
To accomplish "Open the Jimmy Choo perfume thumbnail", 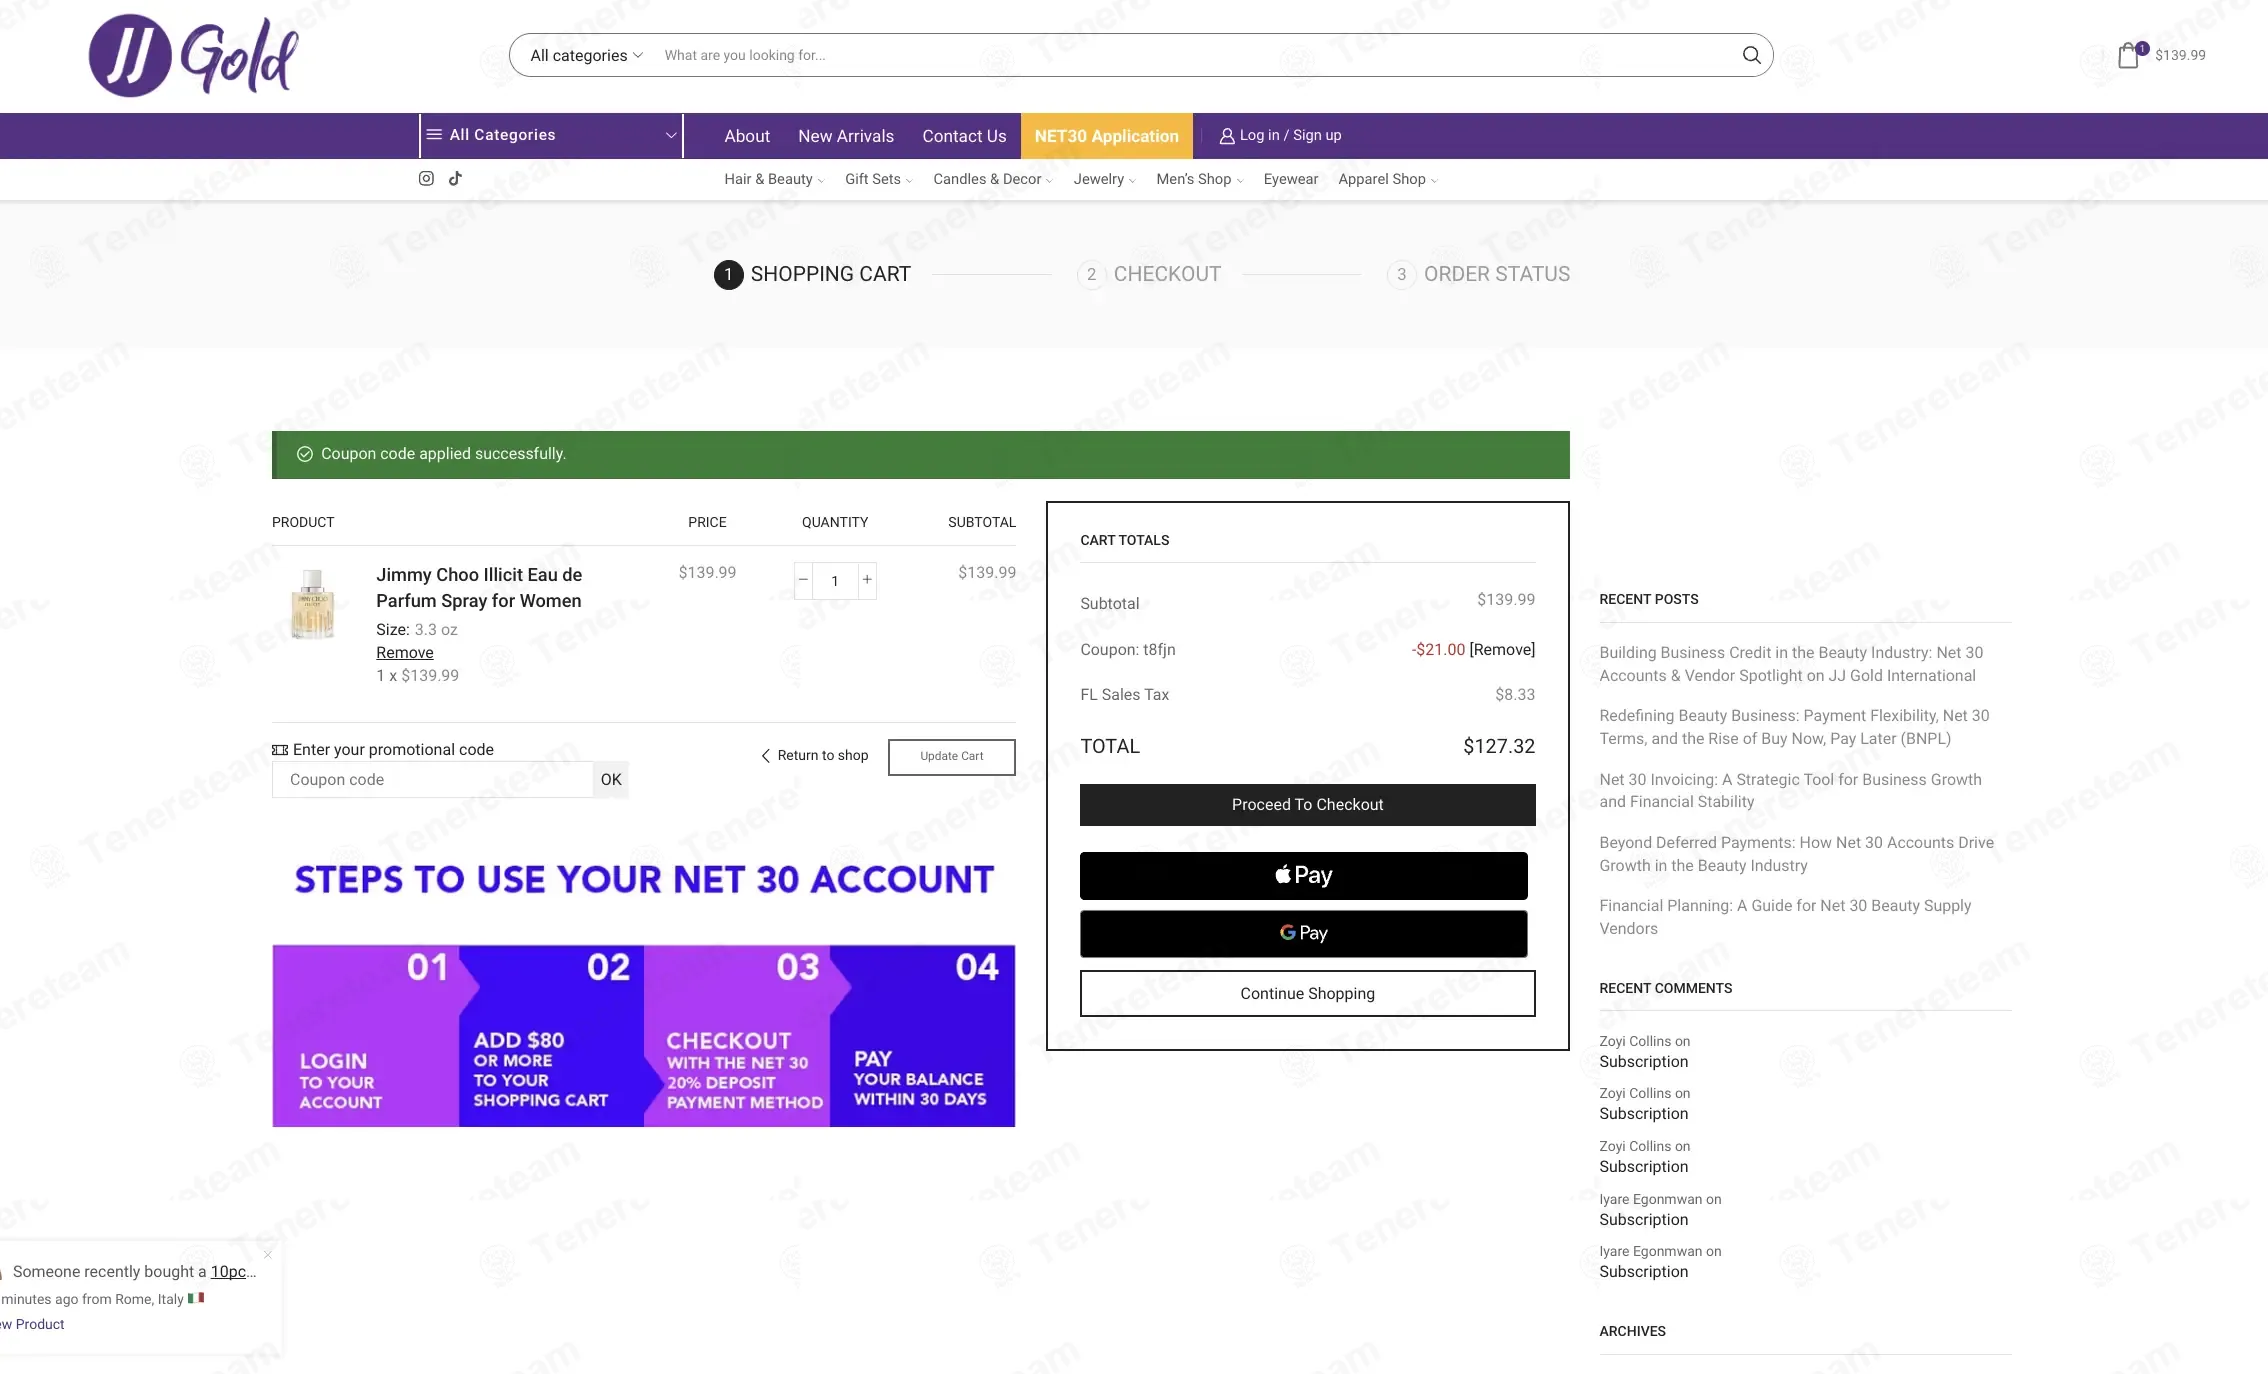I will [x=313, y=604].
